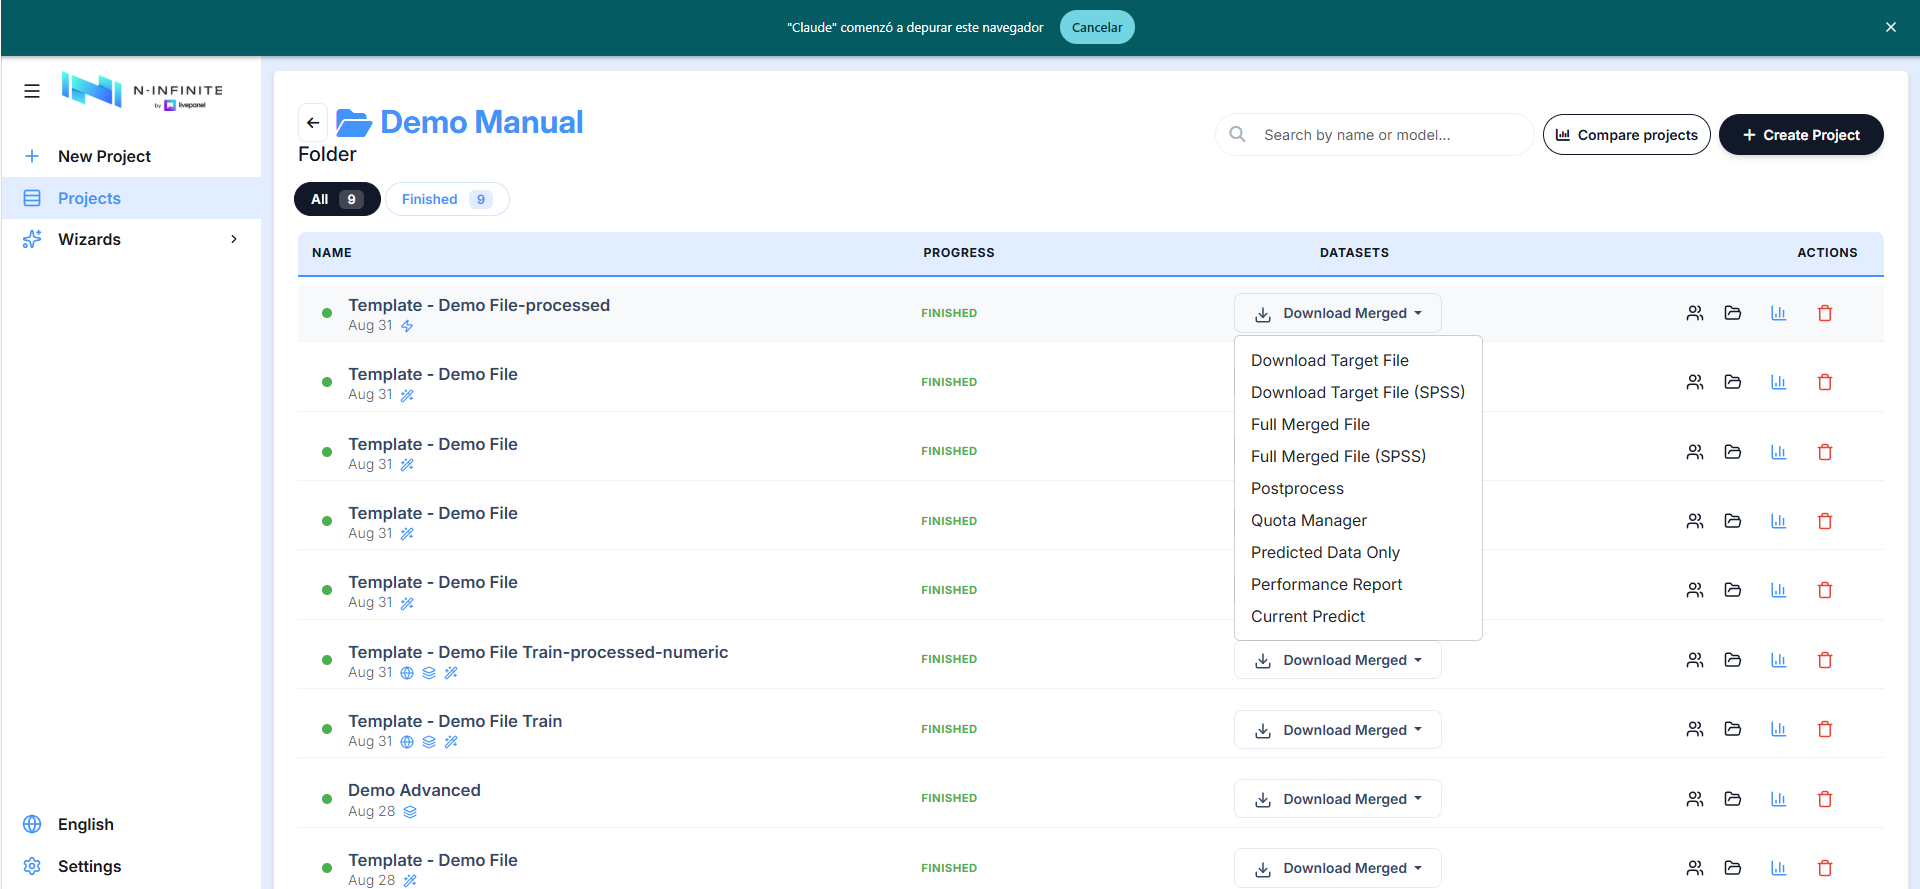Close the debugging notification bar
The image size is (1920, 889).
[1891, 27]
